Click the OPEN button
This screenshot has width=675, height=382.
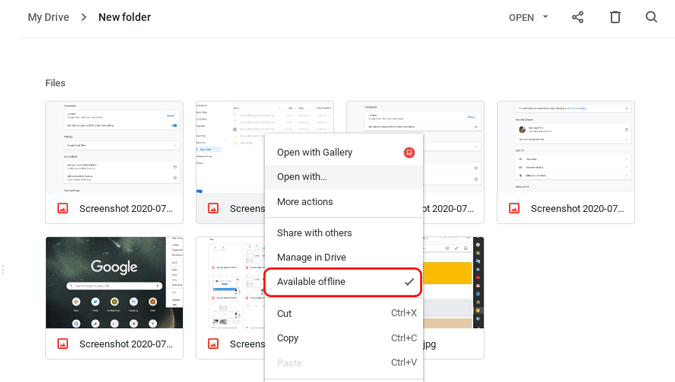point(521,18)
